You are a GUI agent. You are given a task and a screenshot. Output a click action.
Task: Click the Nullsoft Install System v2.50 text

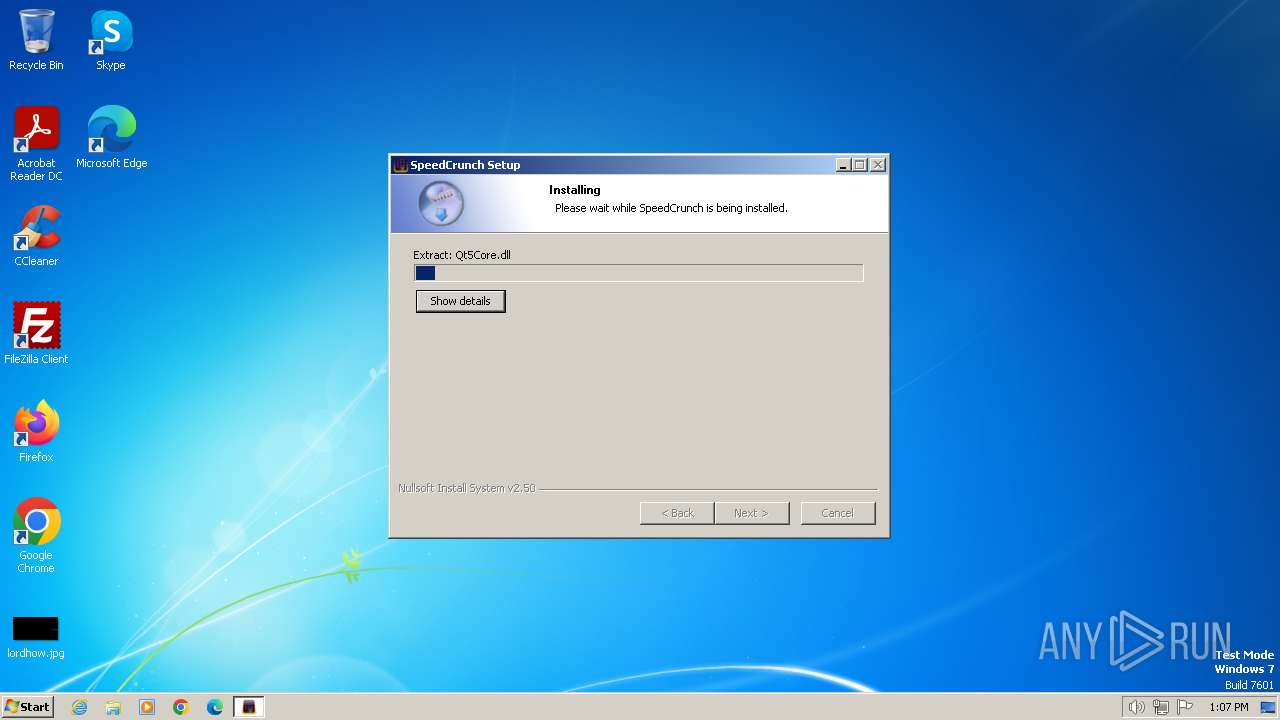click(x=467, y=488)
